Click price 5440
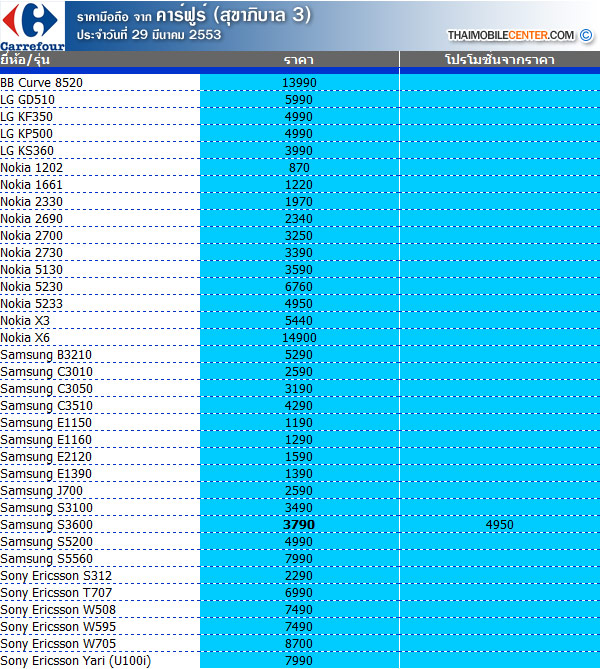Viewport: 600px width, 669px height. tap(299, 321)
